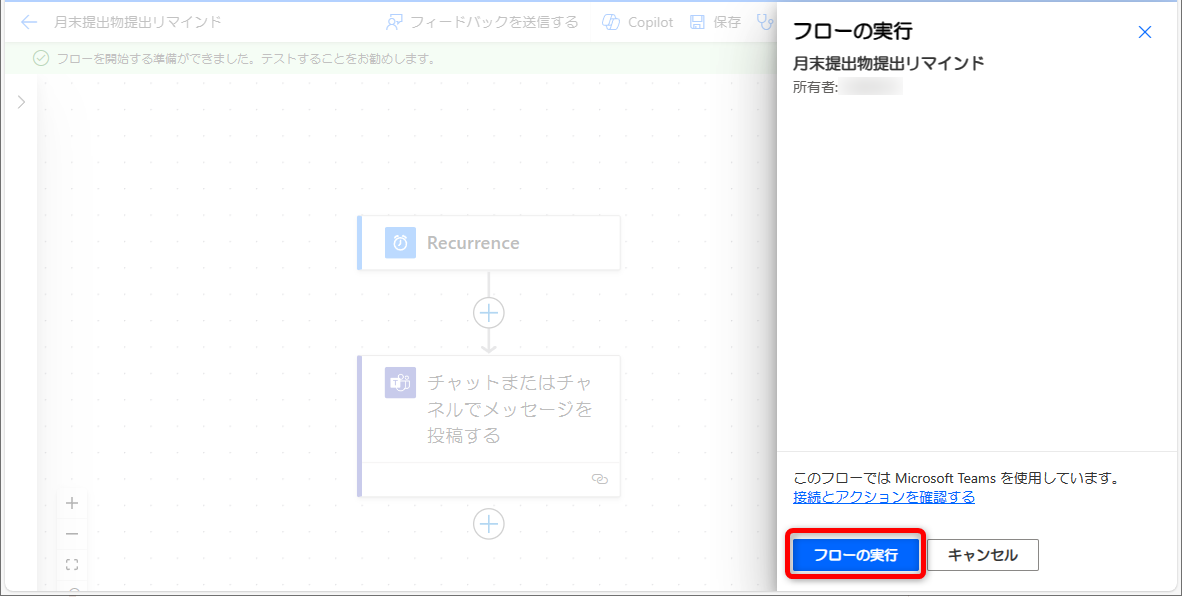
Task: Select the Recurrence trigger label
Action: tap(473, 243)
